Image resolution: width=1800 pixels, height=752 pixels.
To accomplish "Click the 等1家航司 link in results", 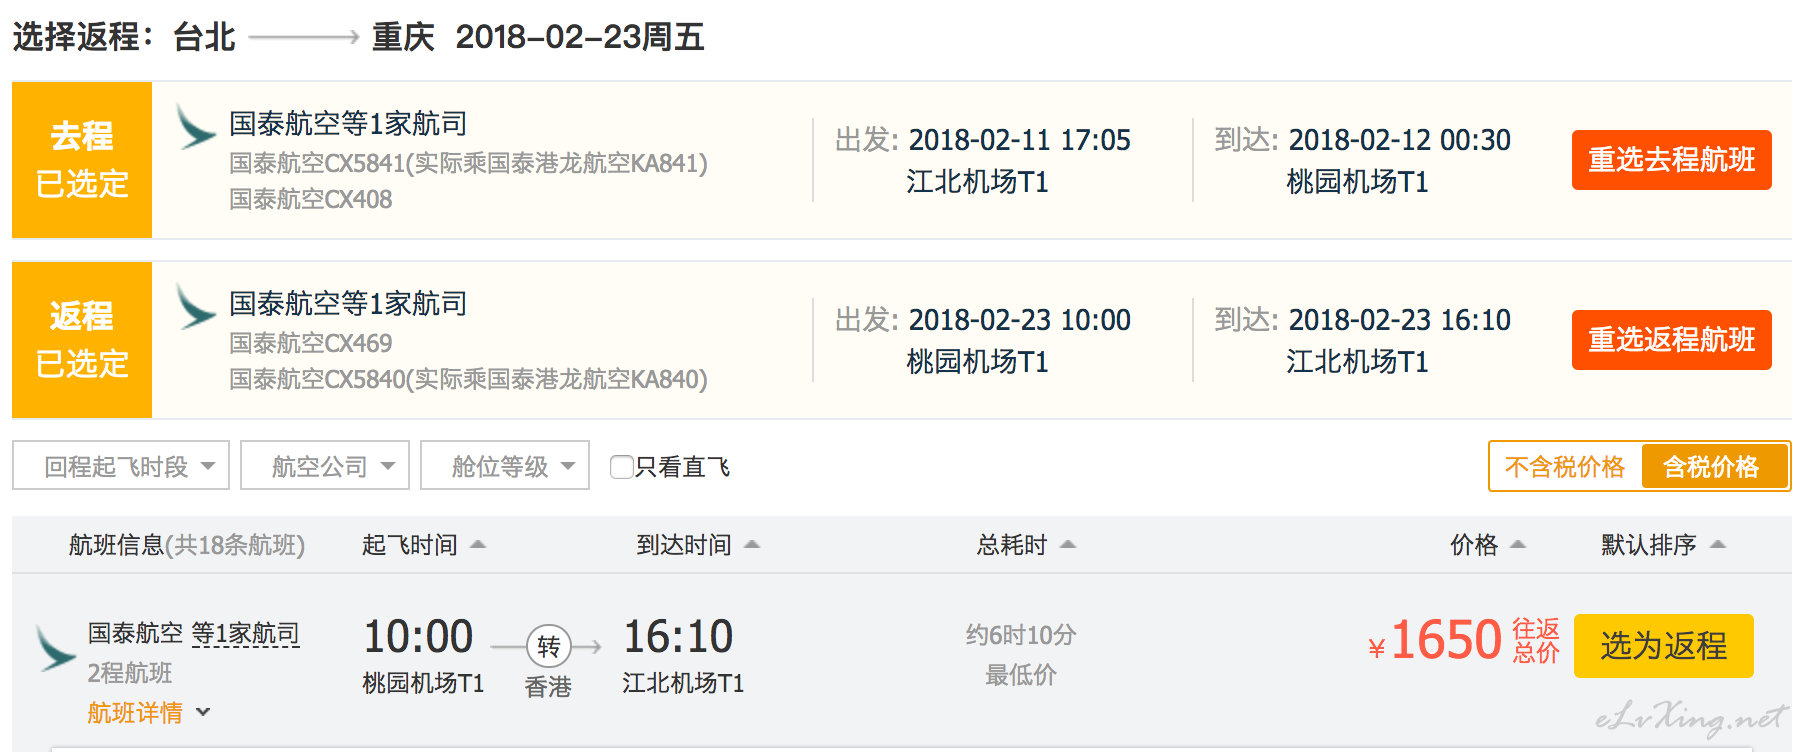I will [245, 633].
